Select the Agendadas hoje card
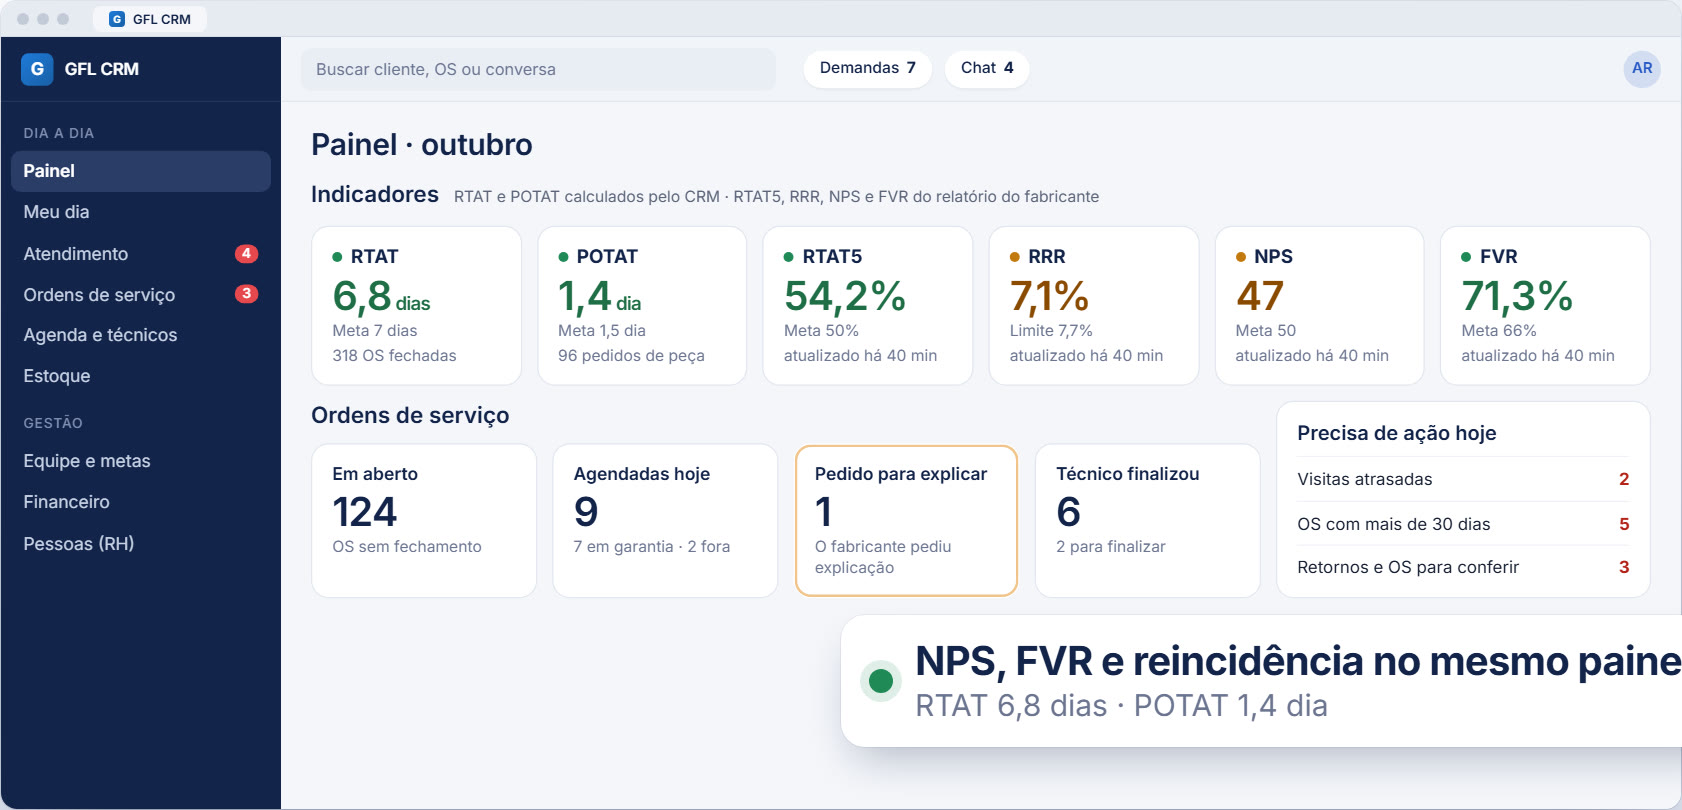1682x810 pixels. point(665,521)
